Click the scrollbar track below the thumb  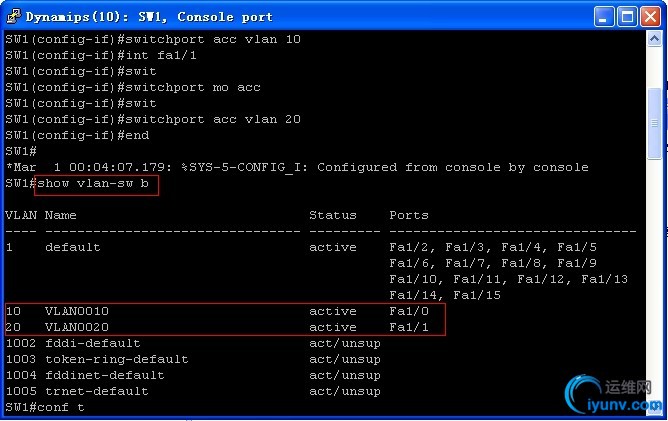click(x=654, y=264)
